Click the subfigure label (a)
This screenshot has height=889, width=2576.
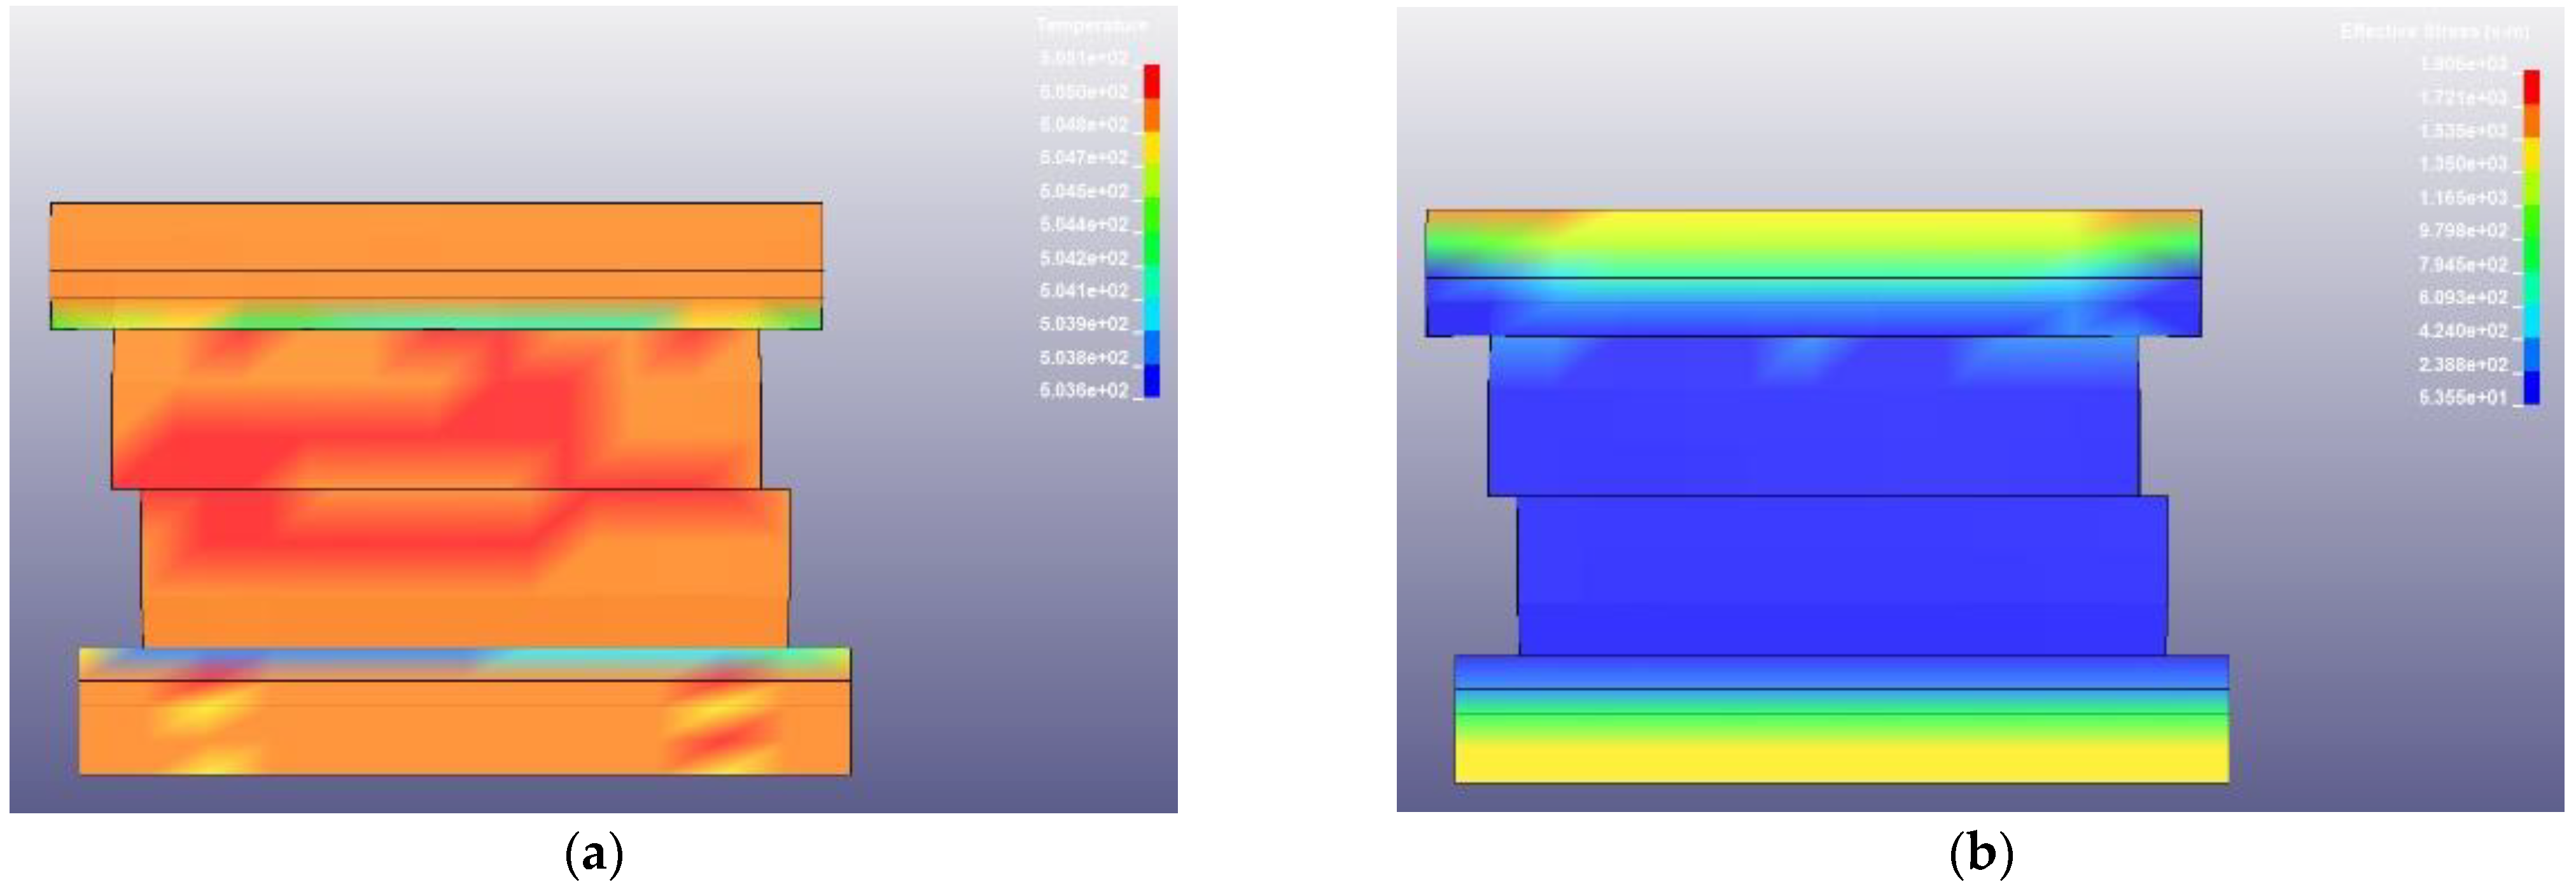(x=594, y=855)
